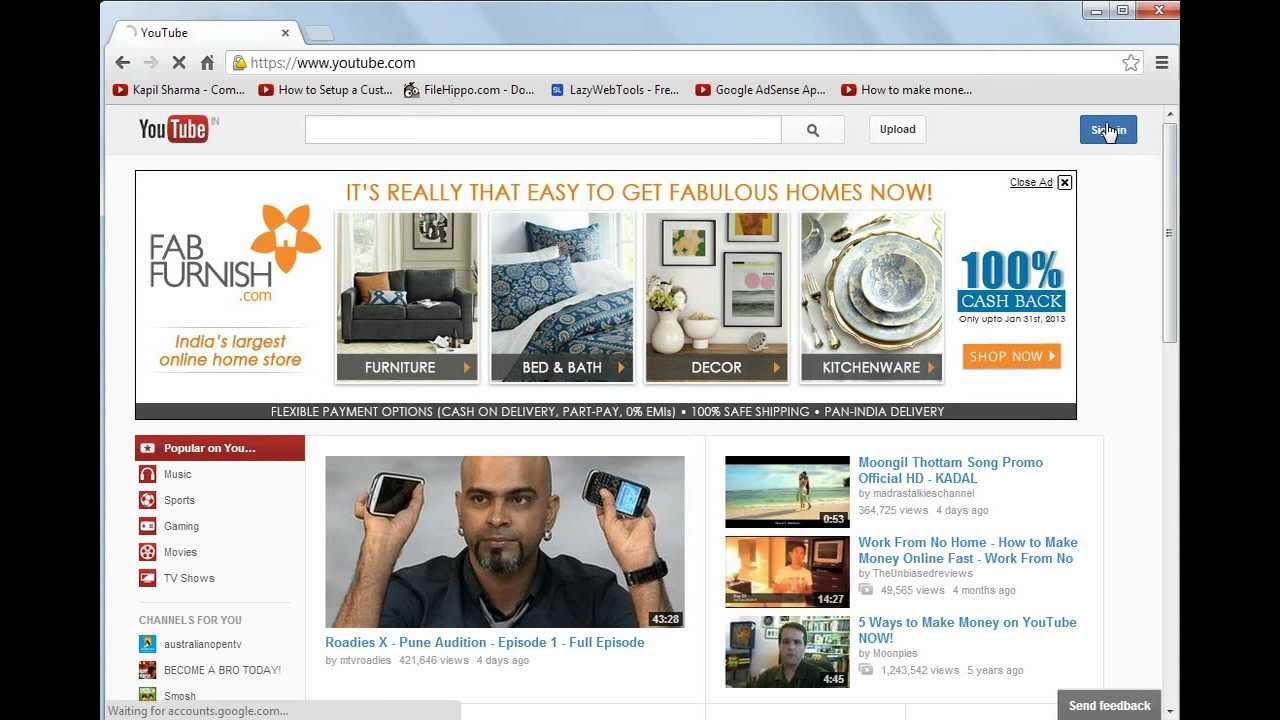This screenshot has width=1280, height=720.
Task: Open mtvroadies uploader link
Action: tap(367, 661)
